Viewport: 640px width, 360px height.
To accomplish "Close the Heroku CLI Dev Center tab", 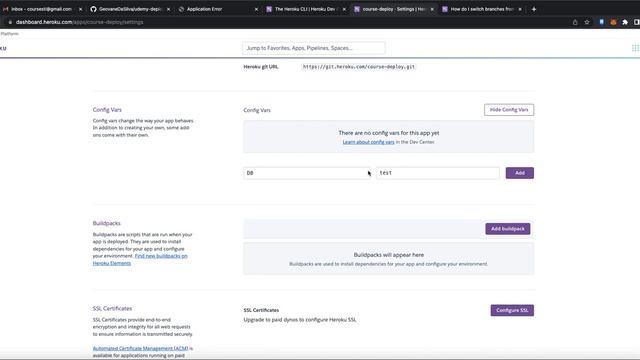I will pos(344,9).
